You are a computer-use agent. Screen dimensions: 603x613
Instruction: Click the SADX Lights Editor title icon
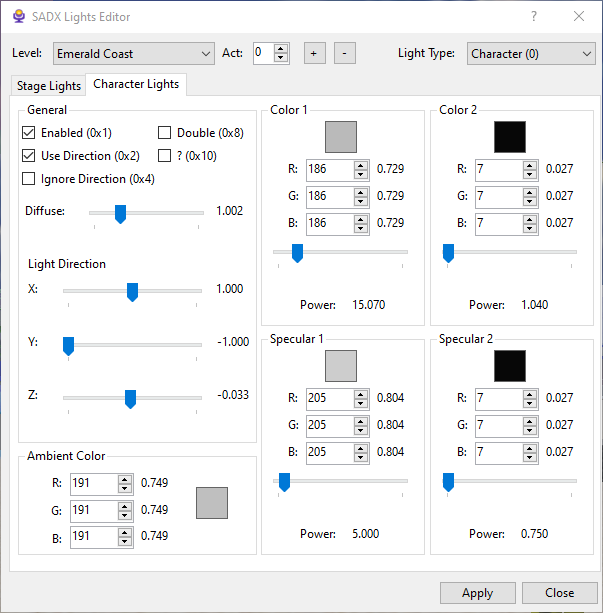[x=18, y=17]
